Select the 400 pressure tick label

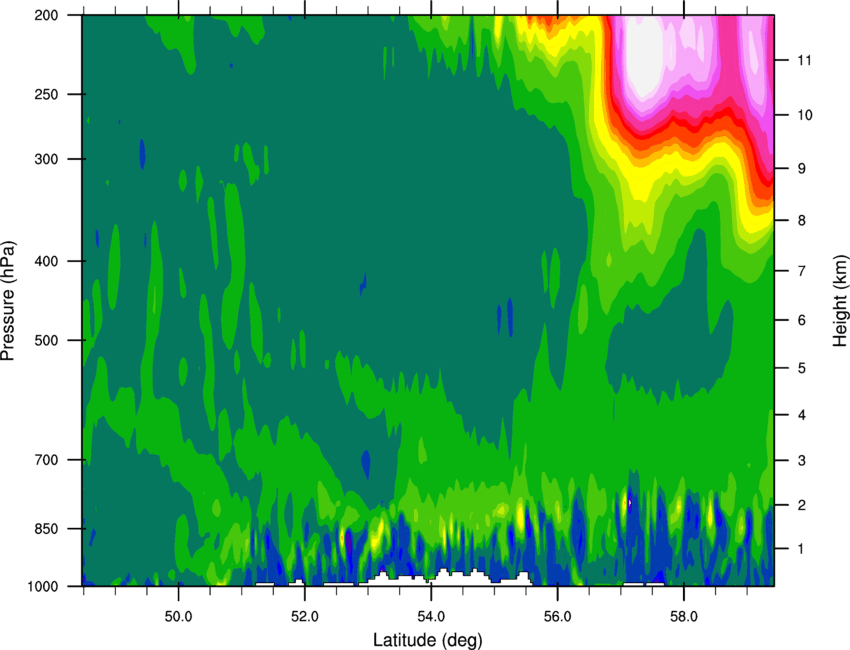(46, 261)
